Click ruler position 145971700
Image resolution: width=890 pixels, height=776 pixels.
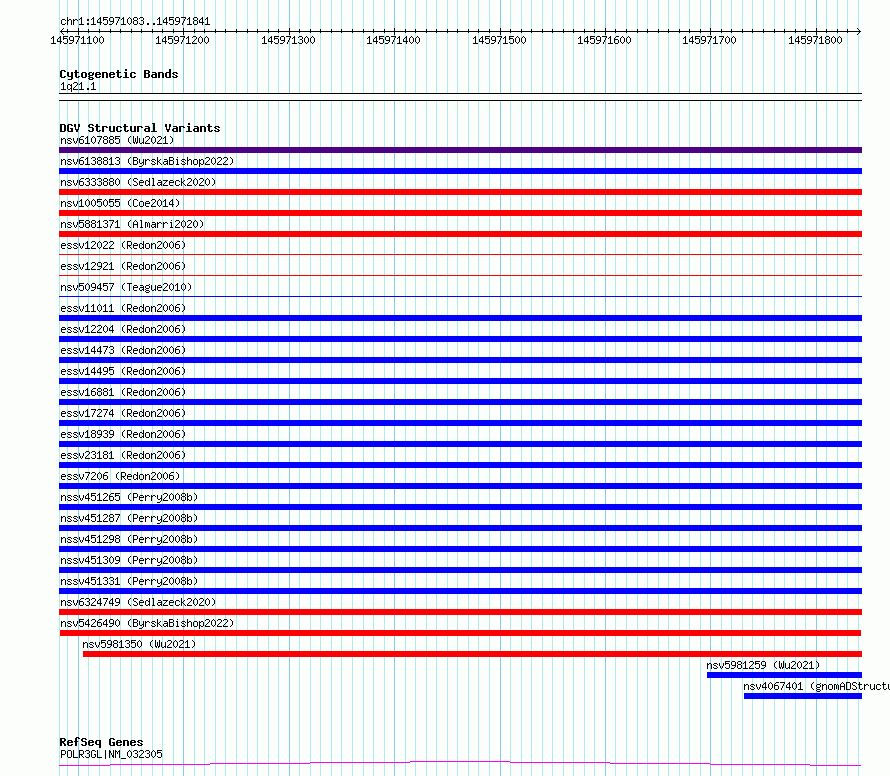710,40
